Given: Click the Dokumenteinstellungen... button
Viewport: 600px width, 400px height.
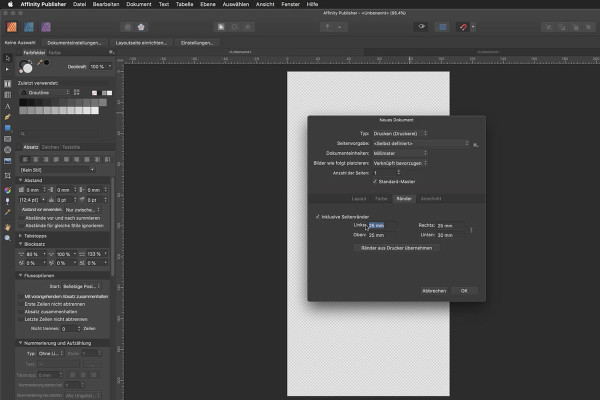Looking at the screenshot, I should (74, 43).
